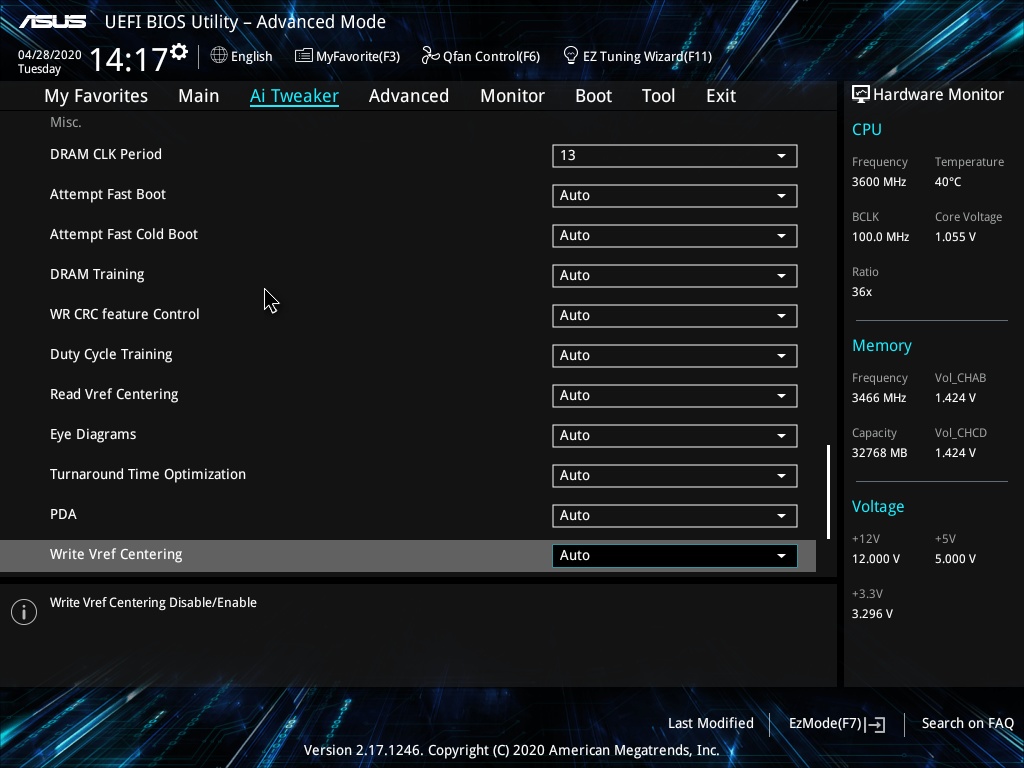Select the Write Vref Centering row label
Viewport: 1024px width, 768px height.
(x=116, y=554)
